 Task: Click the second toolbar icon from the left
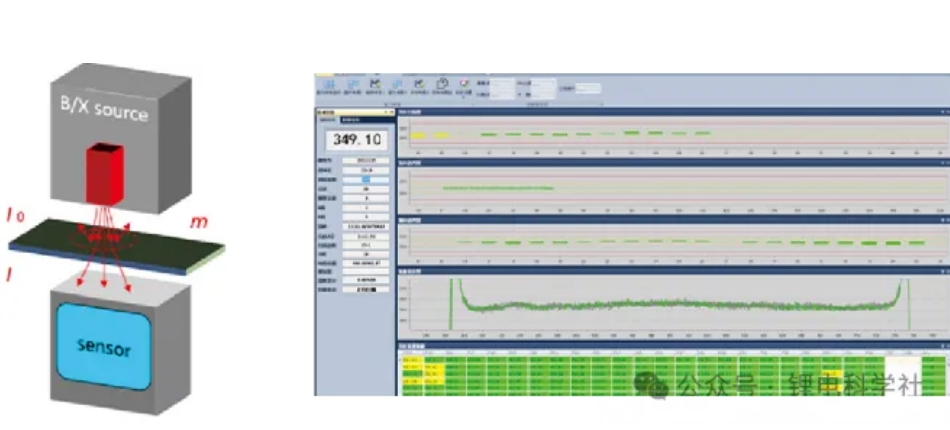[x=350, y=86]
